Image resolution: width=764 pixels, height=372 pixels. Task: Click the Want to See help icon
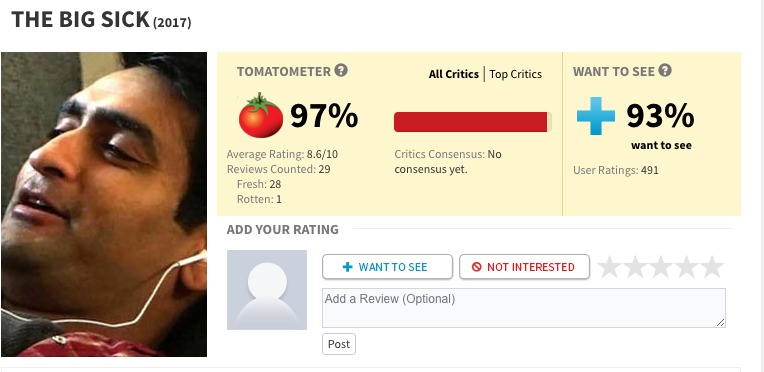pos(665,71)
